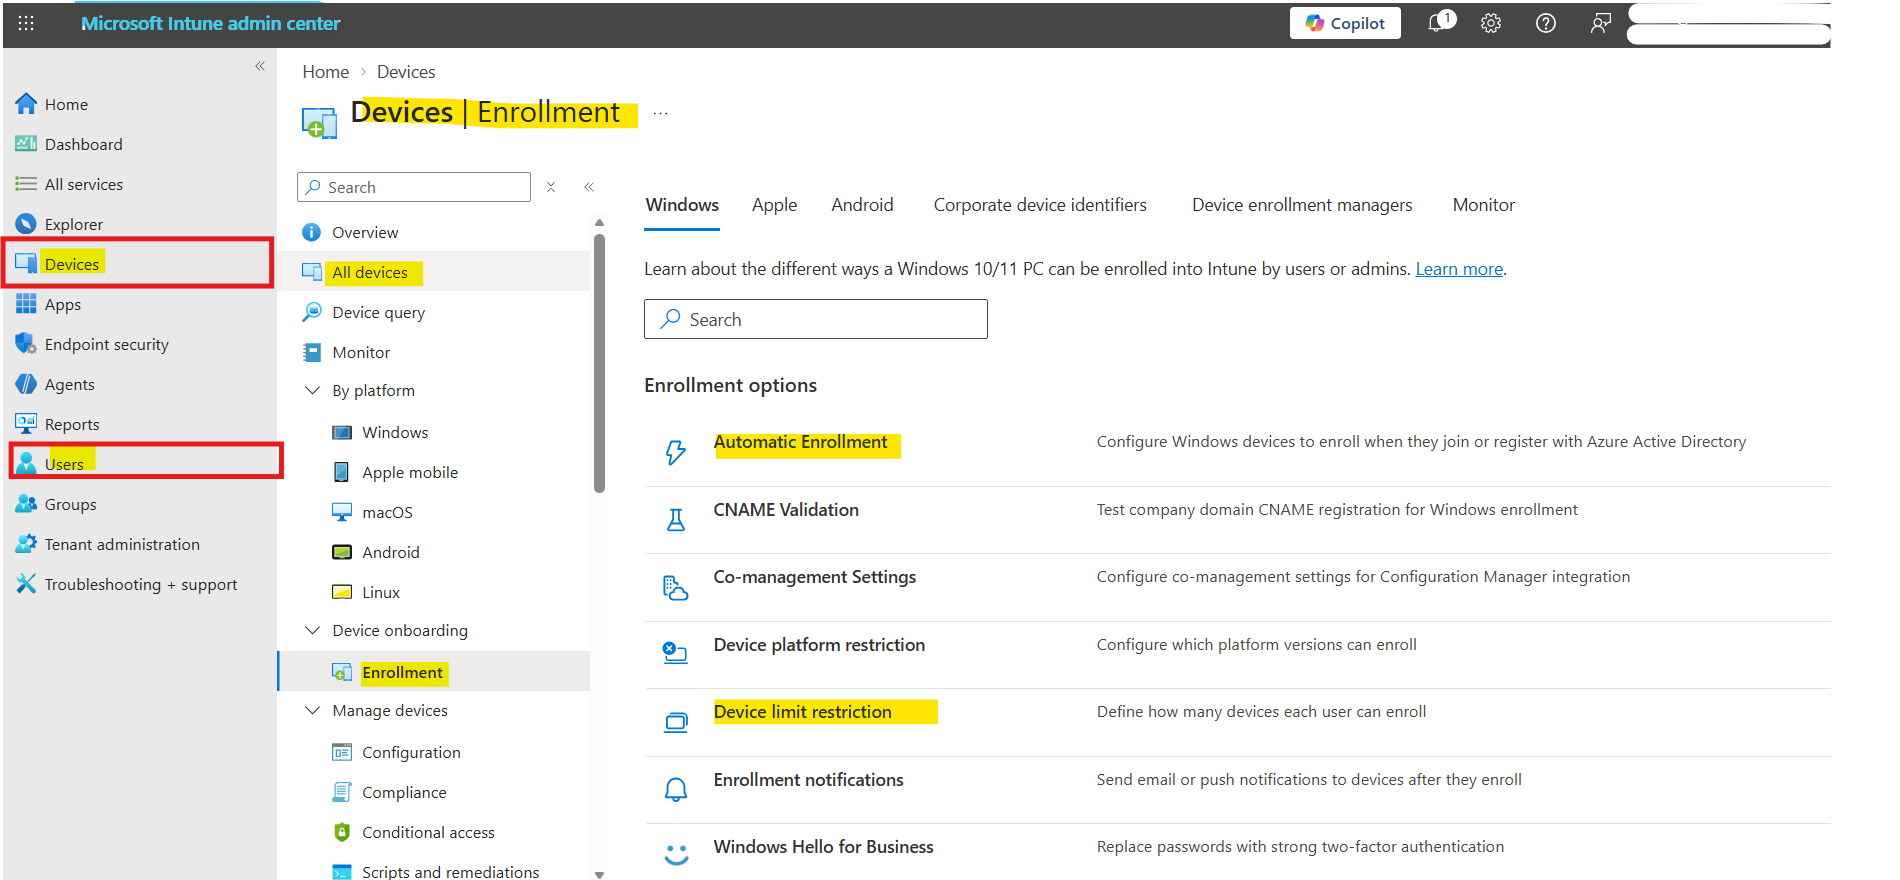Collapse the By platform section chevron
Viewport: 1900px width, 880px height.
click(312, 390)
